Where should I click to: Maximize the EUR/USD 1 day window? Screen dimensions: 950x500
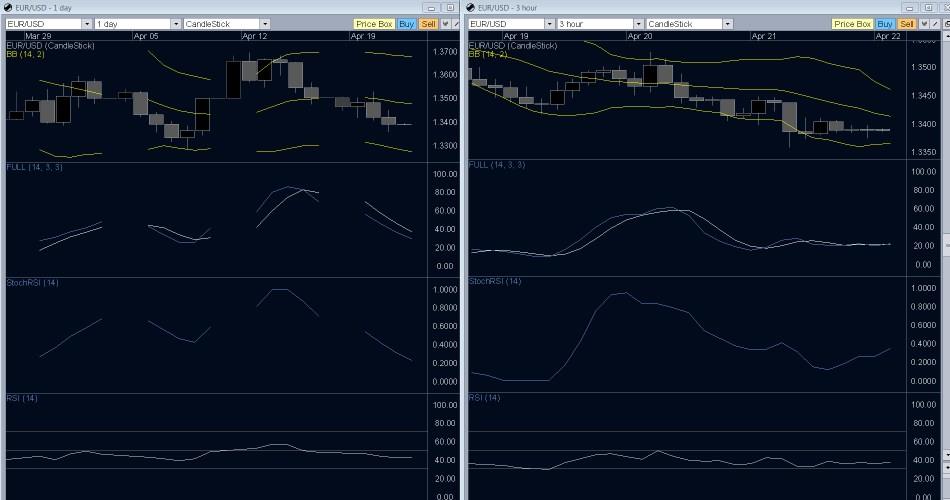pyautogui.click(x=450, y=8)
